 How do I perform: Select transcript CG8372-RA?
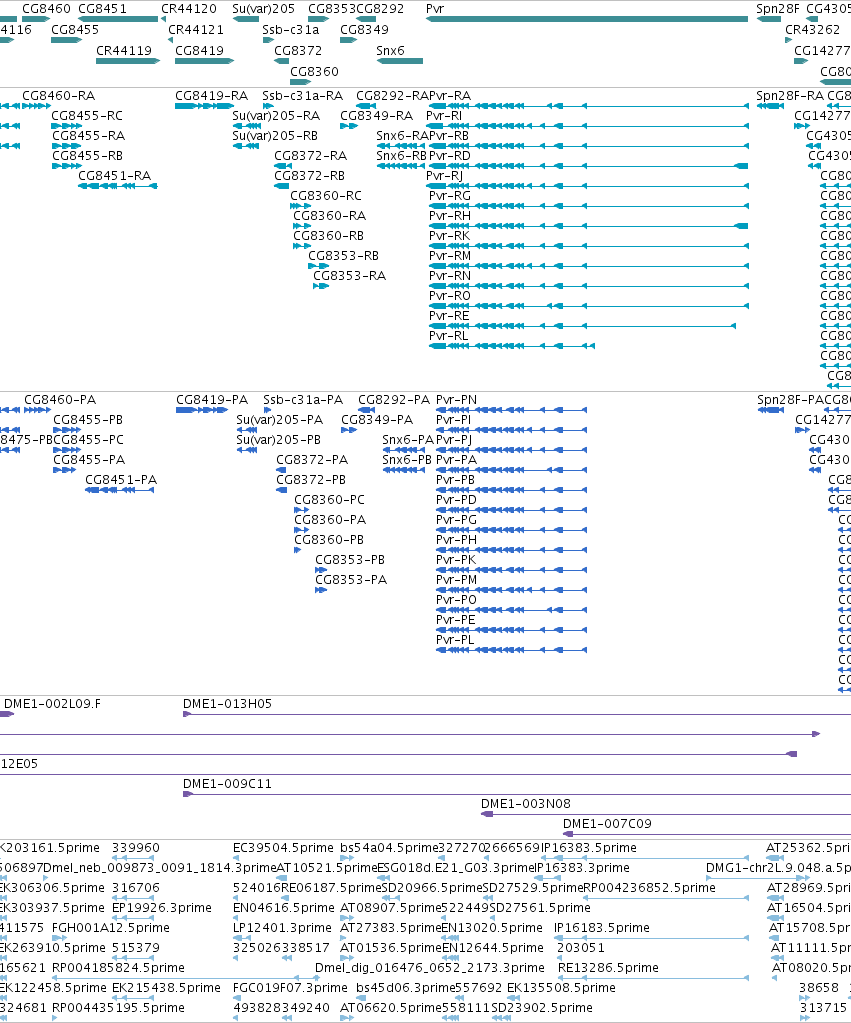311,156
